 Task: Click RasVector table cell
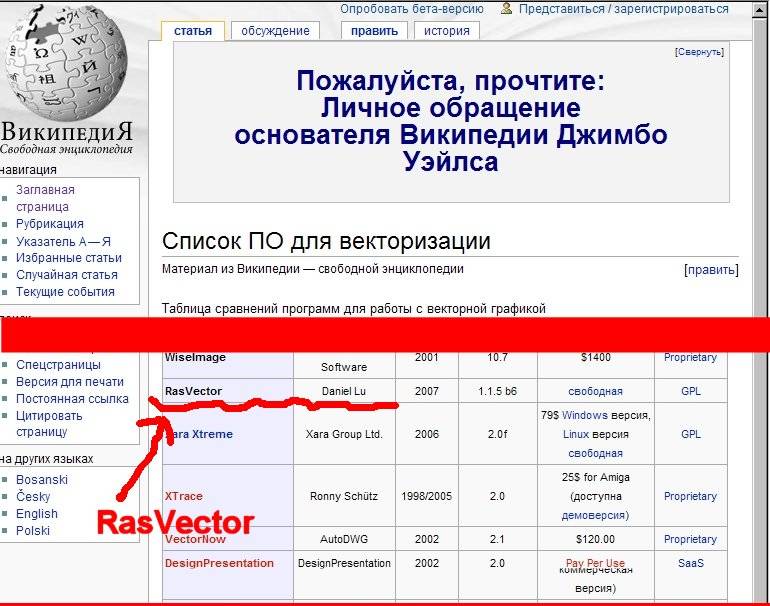point(228,391)
